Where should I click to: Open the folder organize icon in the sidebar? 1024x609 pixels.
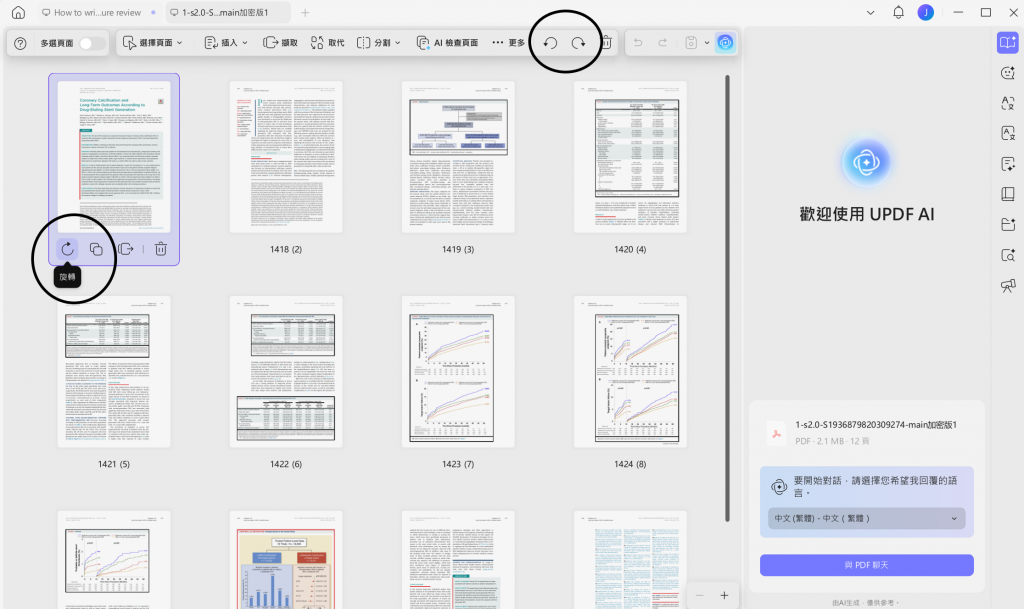1008,225
